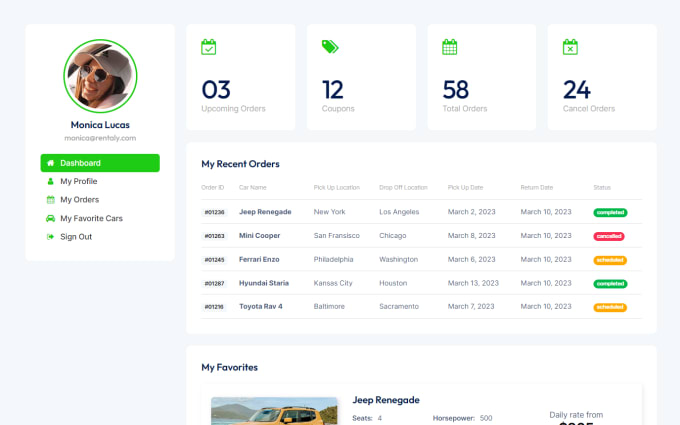Click the Coupons tags icon
Screen dimensions: 680x425
tap(330, 46)
